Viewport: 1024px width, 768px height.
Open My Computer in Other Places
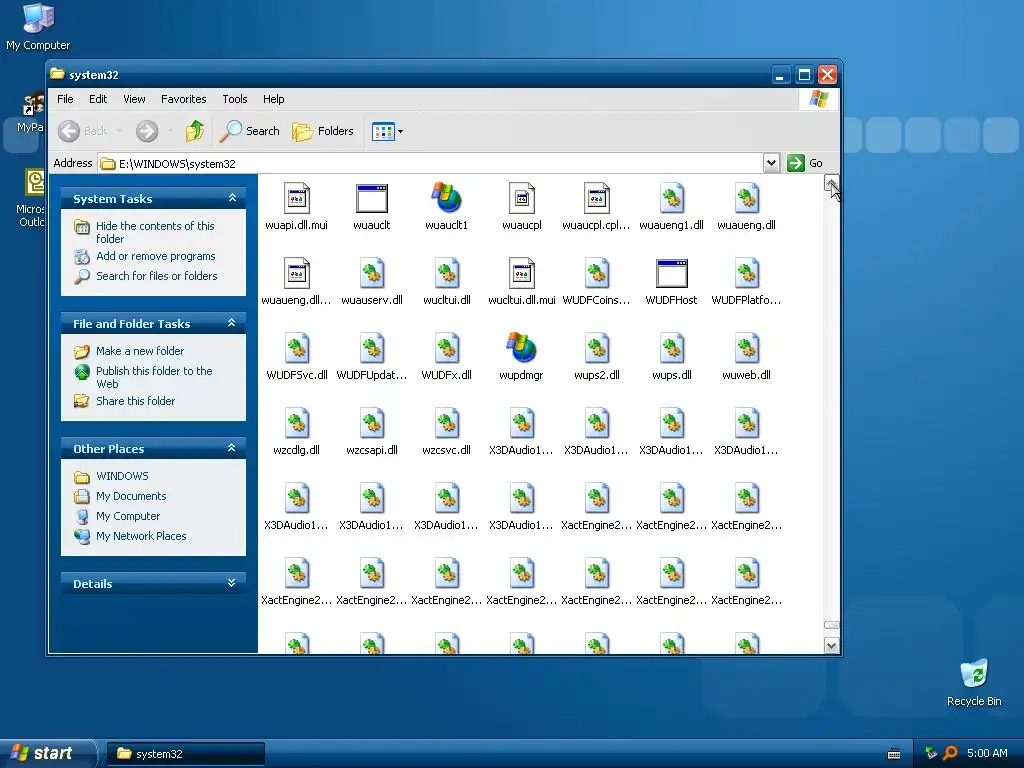[128, 516]
